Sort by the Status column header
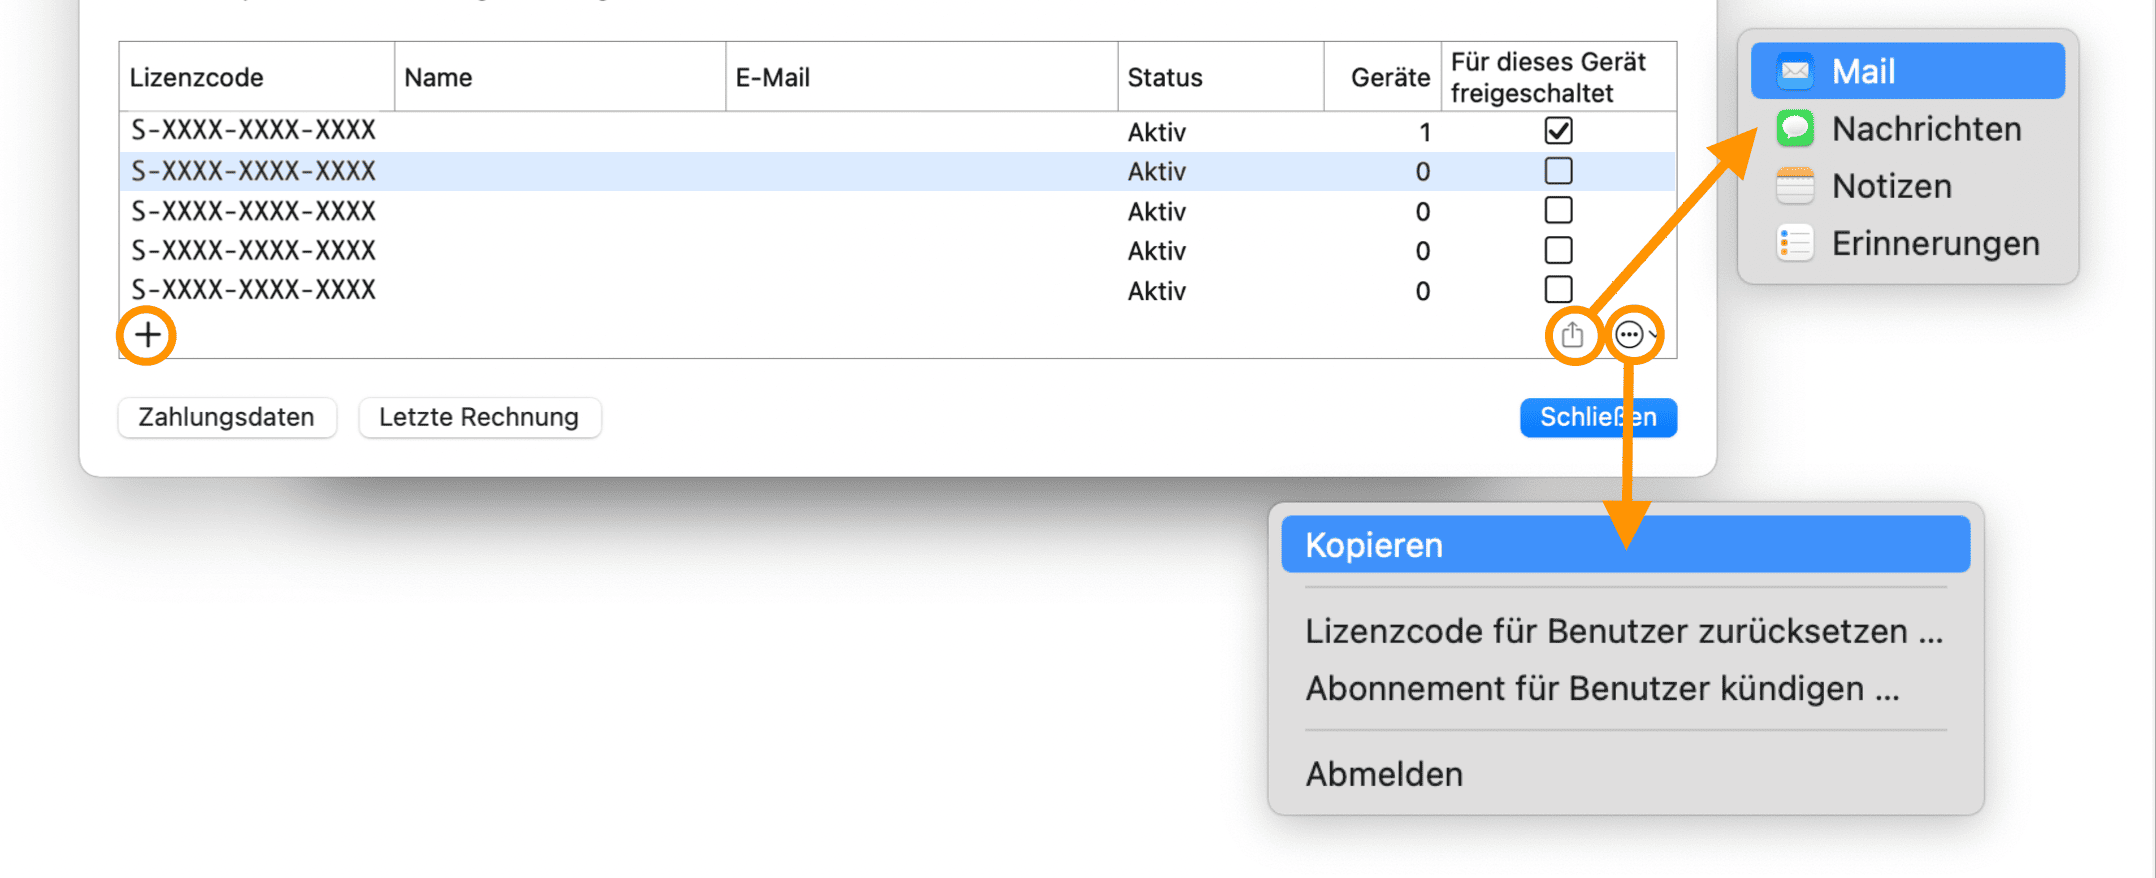This screenshot has height=878, width=2156. pyautogui.click(x=1165, y=77)
